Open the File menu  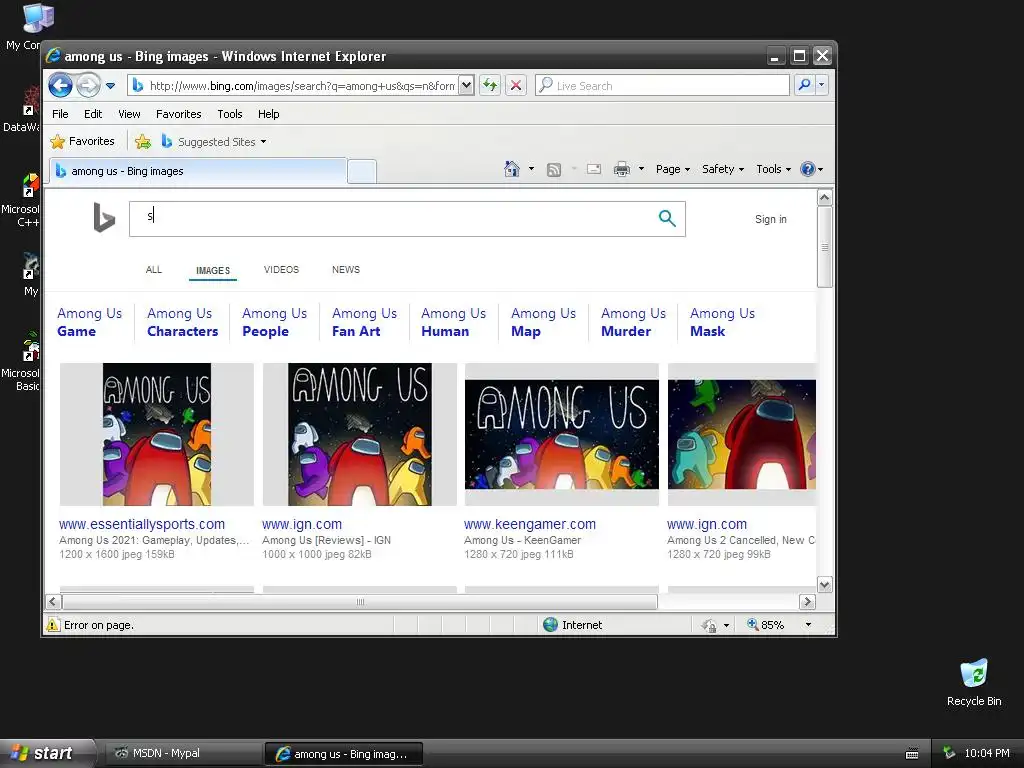[x=60, y=114]
